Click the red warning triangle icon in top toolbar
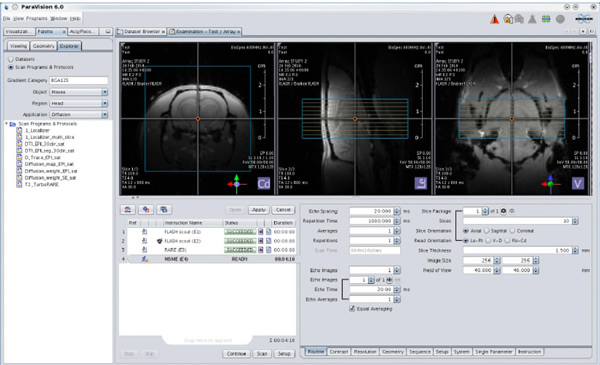Screen dimensions: 600x365 tap(494, 19)
